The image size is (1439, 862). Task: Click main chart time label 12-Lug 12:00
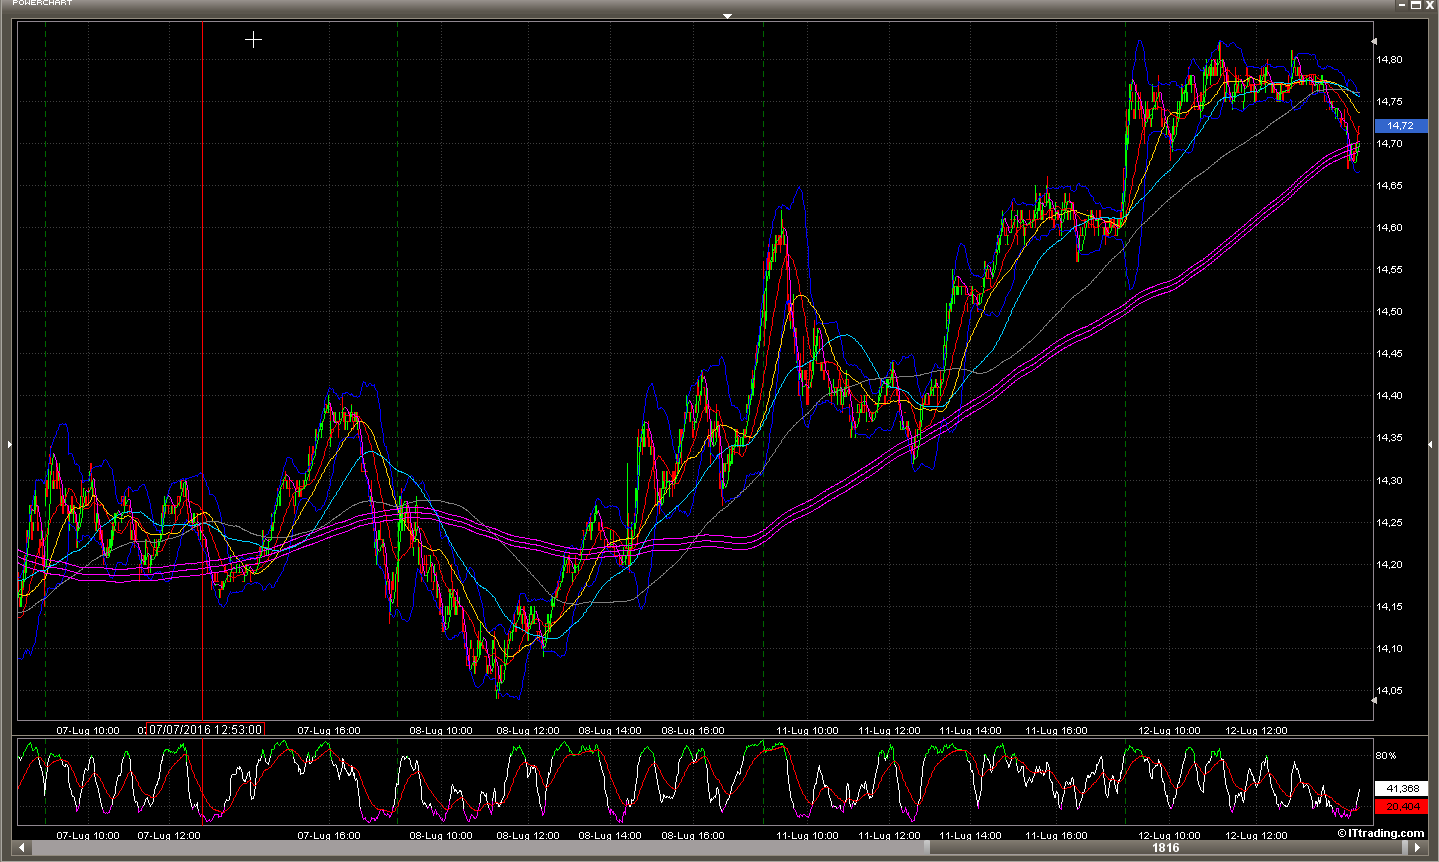click(x=1256, y=731)
